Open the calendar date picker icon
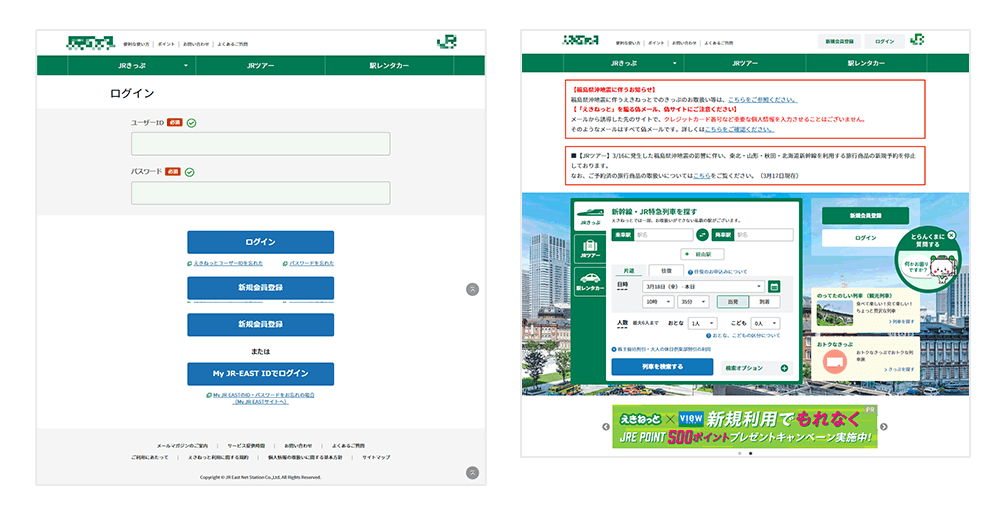The width and height of the screenshot is (1006, 515). (x=774, y=287)
